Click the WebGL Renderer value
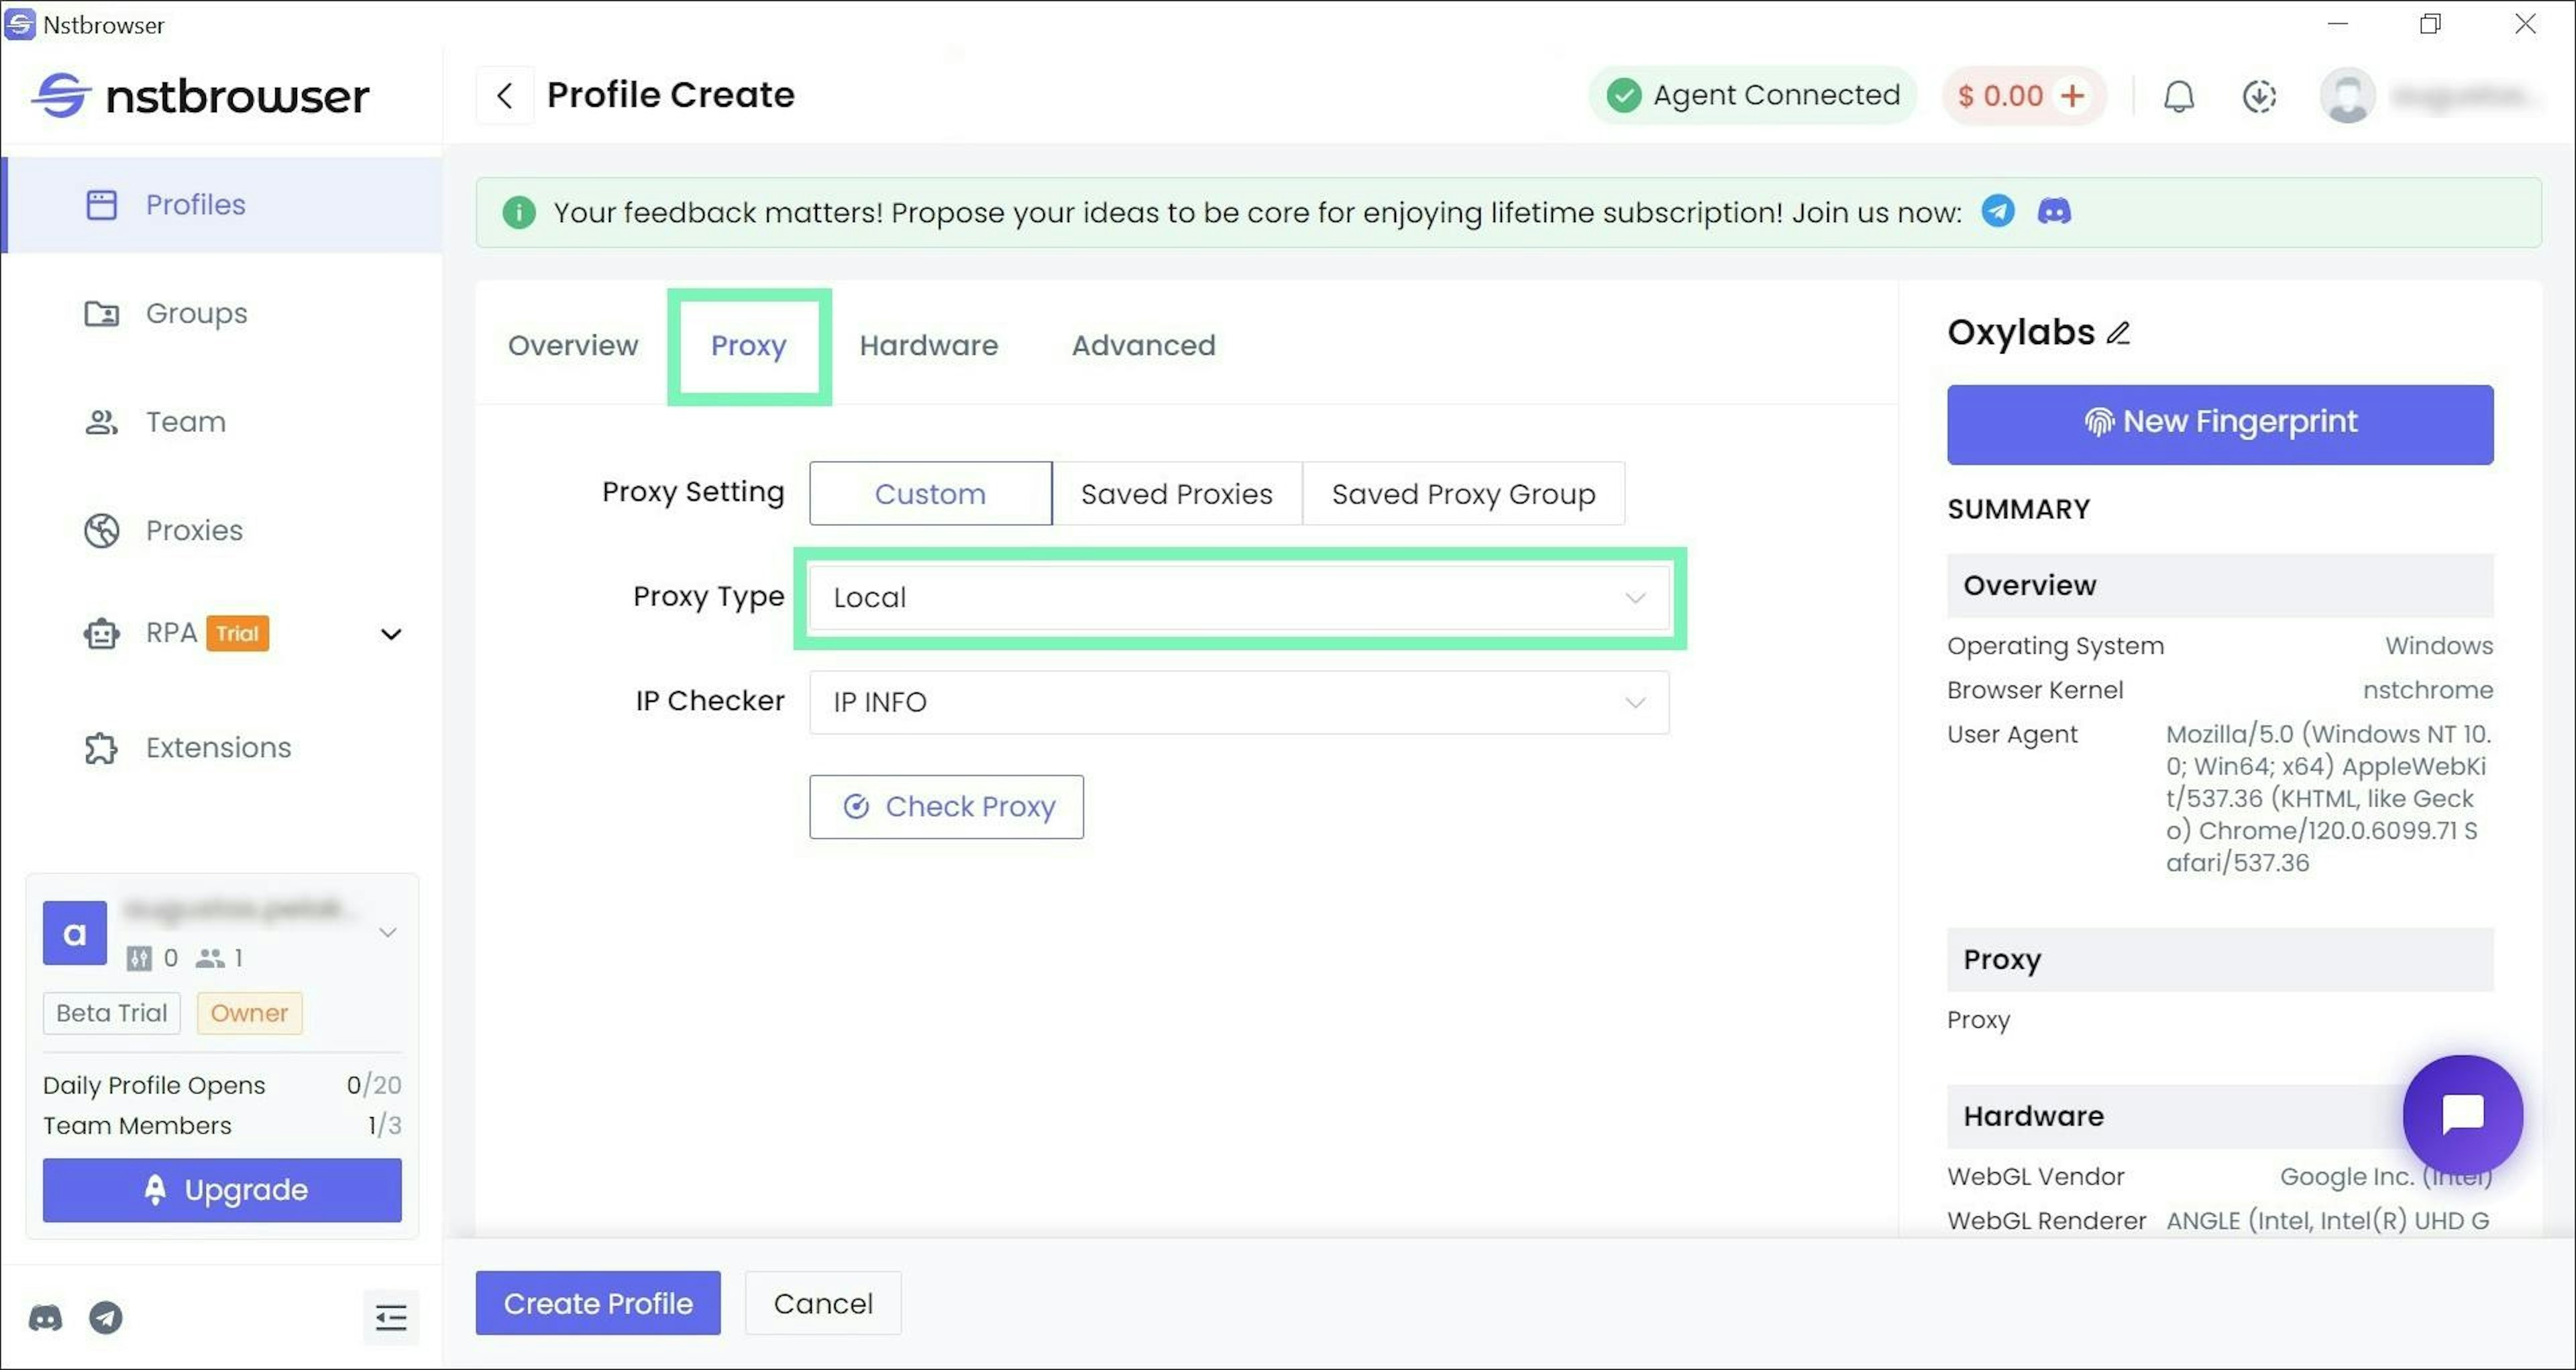Image resolution: width=2576 pixels, height=1370 pixels. coord(2327,1221)
